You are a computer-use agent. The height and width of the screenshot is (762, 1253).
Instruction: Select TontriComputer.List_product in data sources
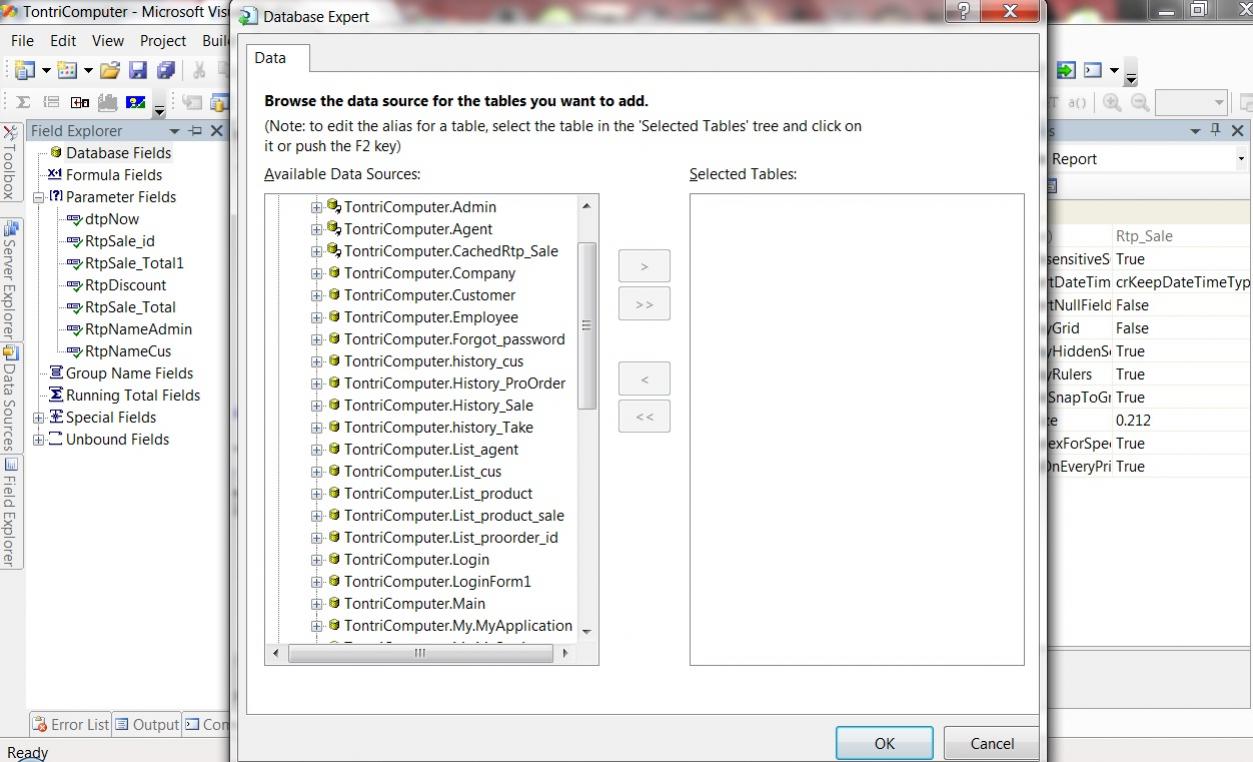(x=438, y=493)
